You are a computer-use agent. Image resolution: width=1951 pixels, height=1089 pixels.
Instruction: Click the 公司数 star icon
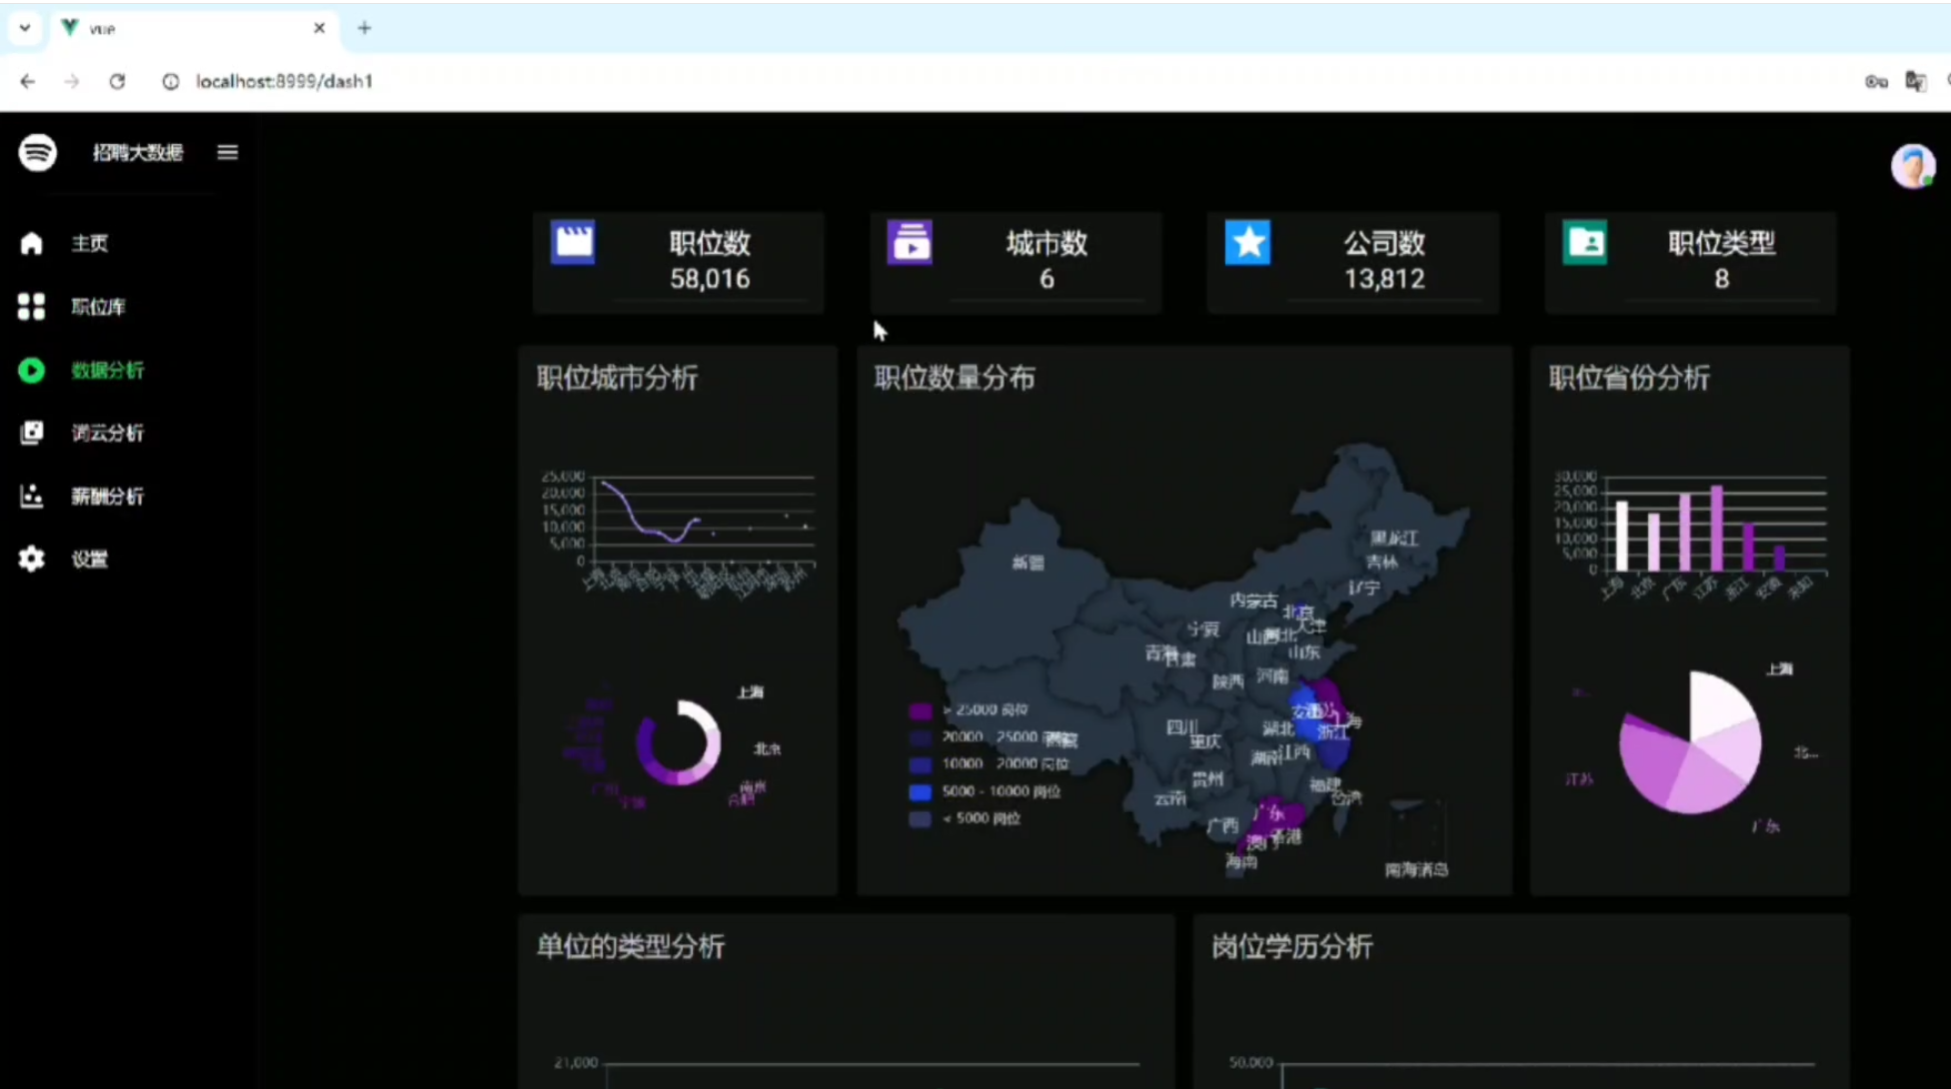[x=1248, y=242]
